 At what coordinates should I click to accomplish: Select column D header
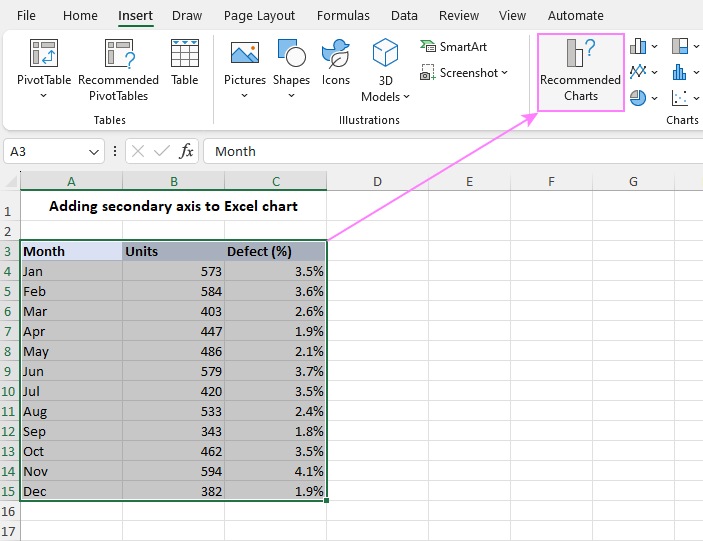click(x=378, y=181)
